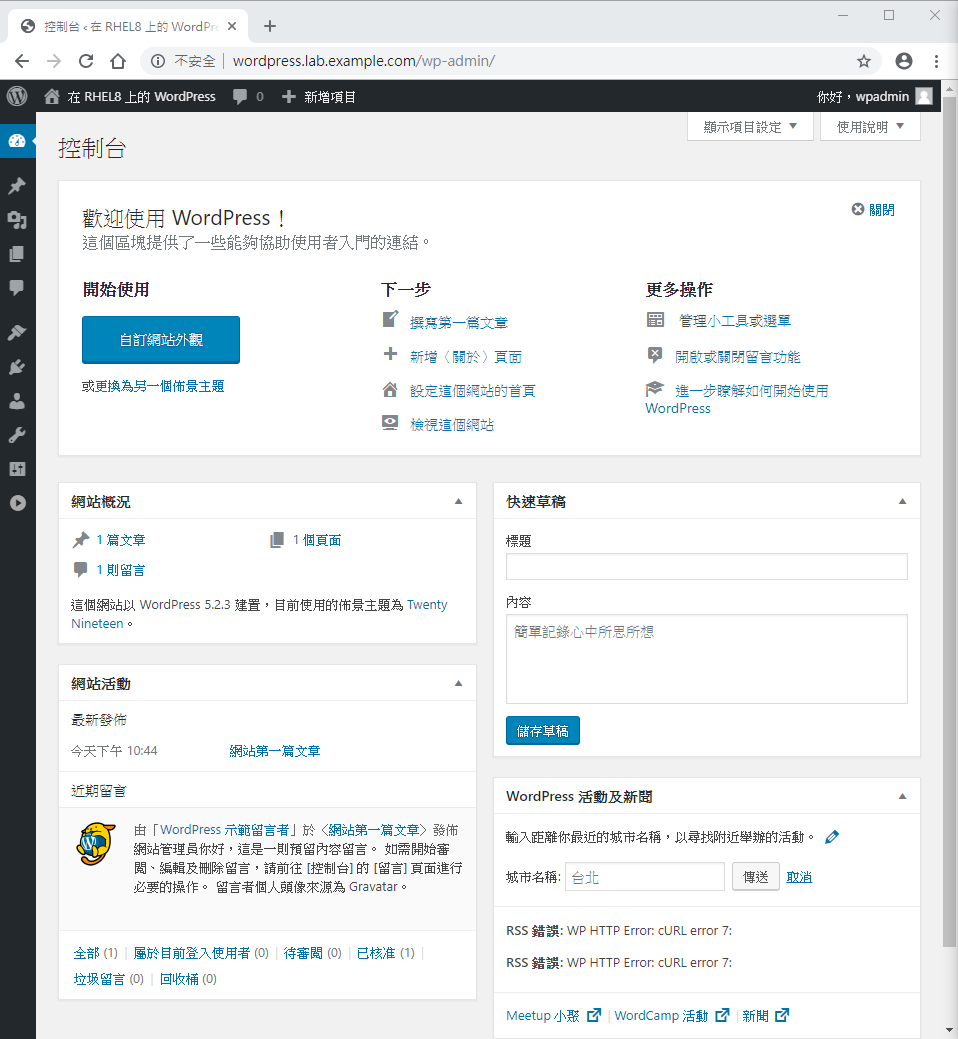Open the 1 篇文章 link
Screen dimensions: 958x1039
(121, 540)
